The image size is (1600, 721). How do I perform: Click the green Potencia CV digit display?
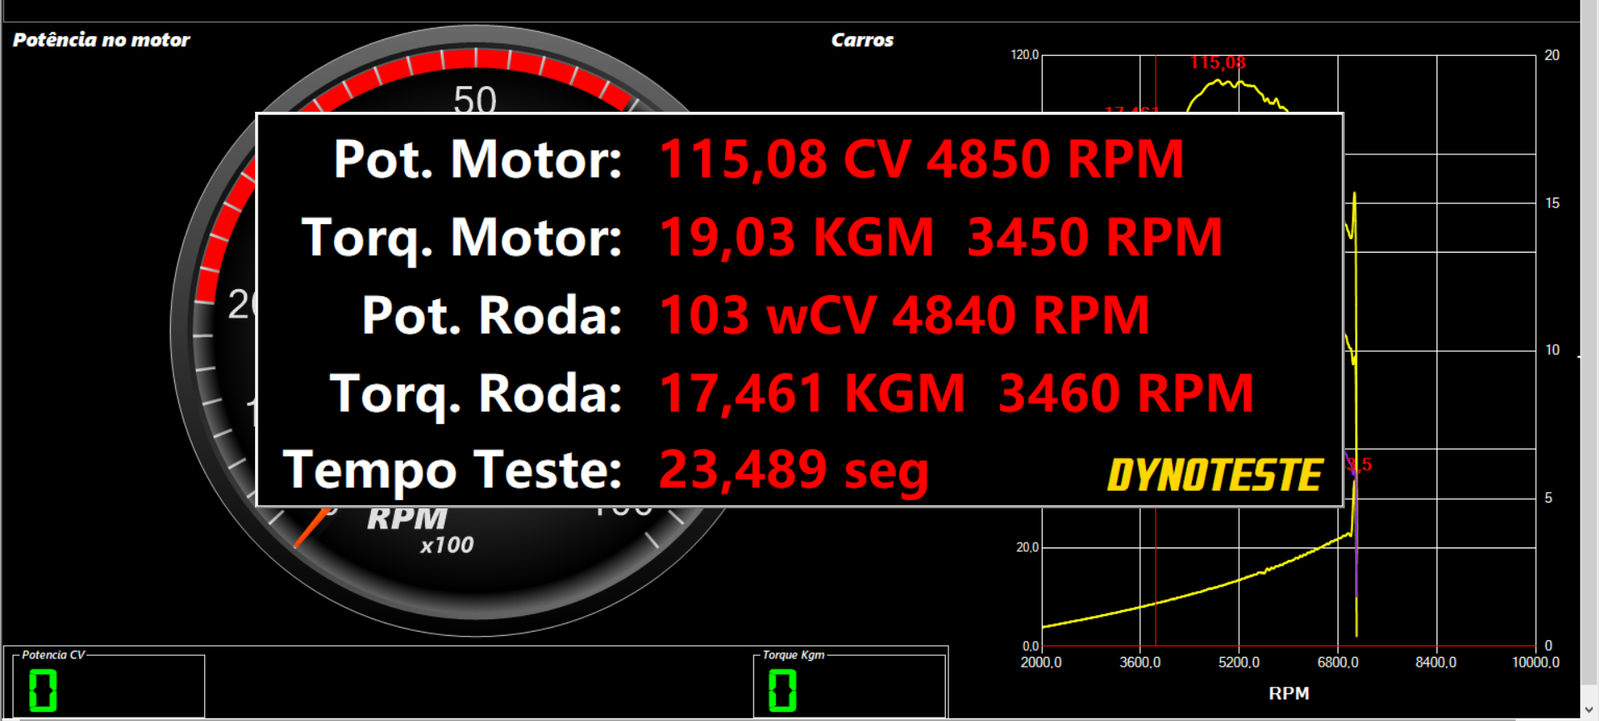(43, 690)
